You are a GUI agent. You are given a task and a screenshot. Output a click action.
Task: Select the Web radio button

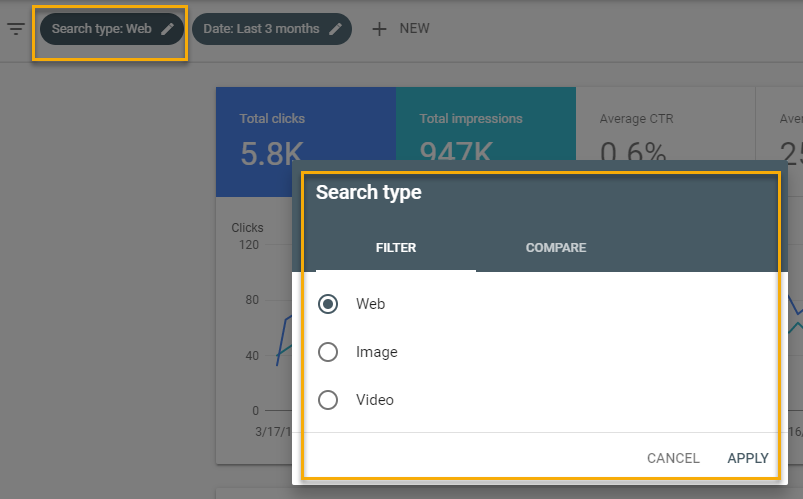click(327, 304)
